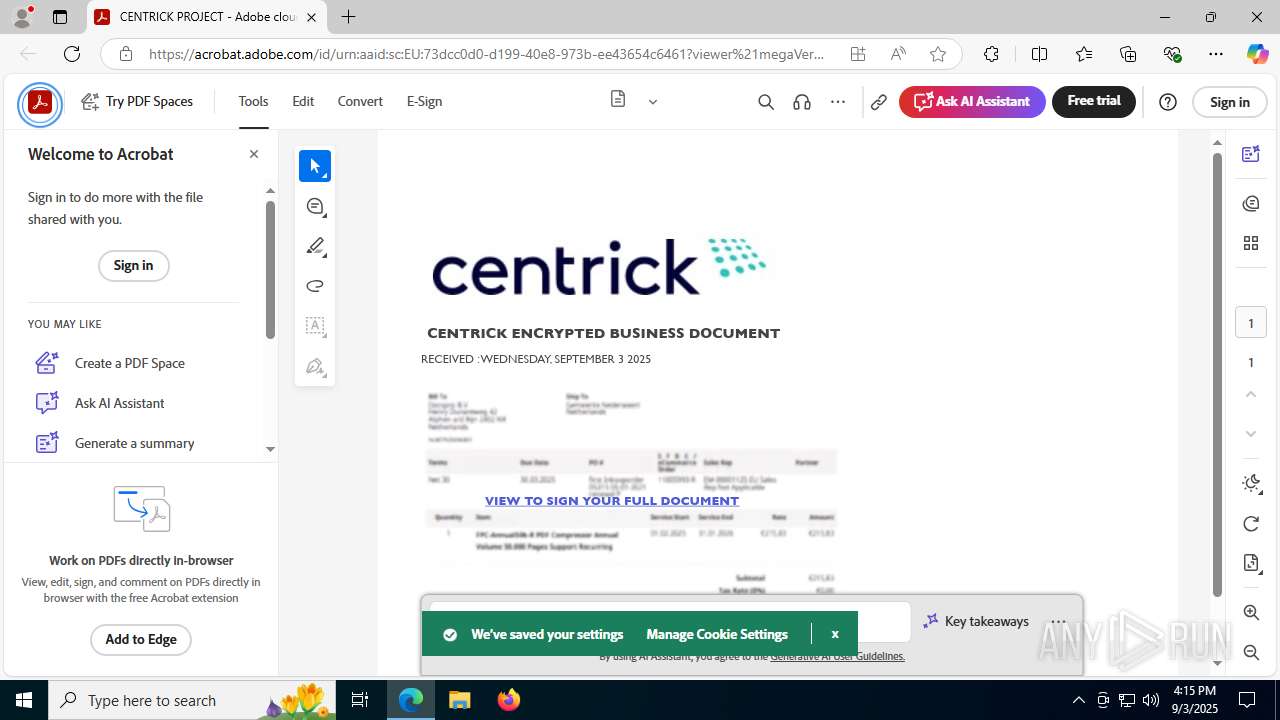1280x720 pixels.
Task: Dismiss the cookie settings saved banner
Action: [835, 634]
